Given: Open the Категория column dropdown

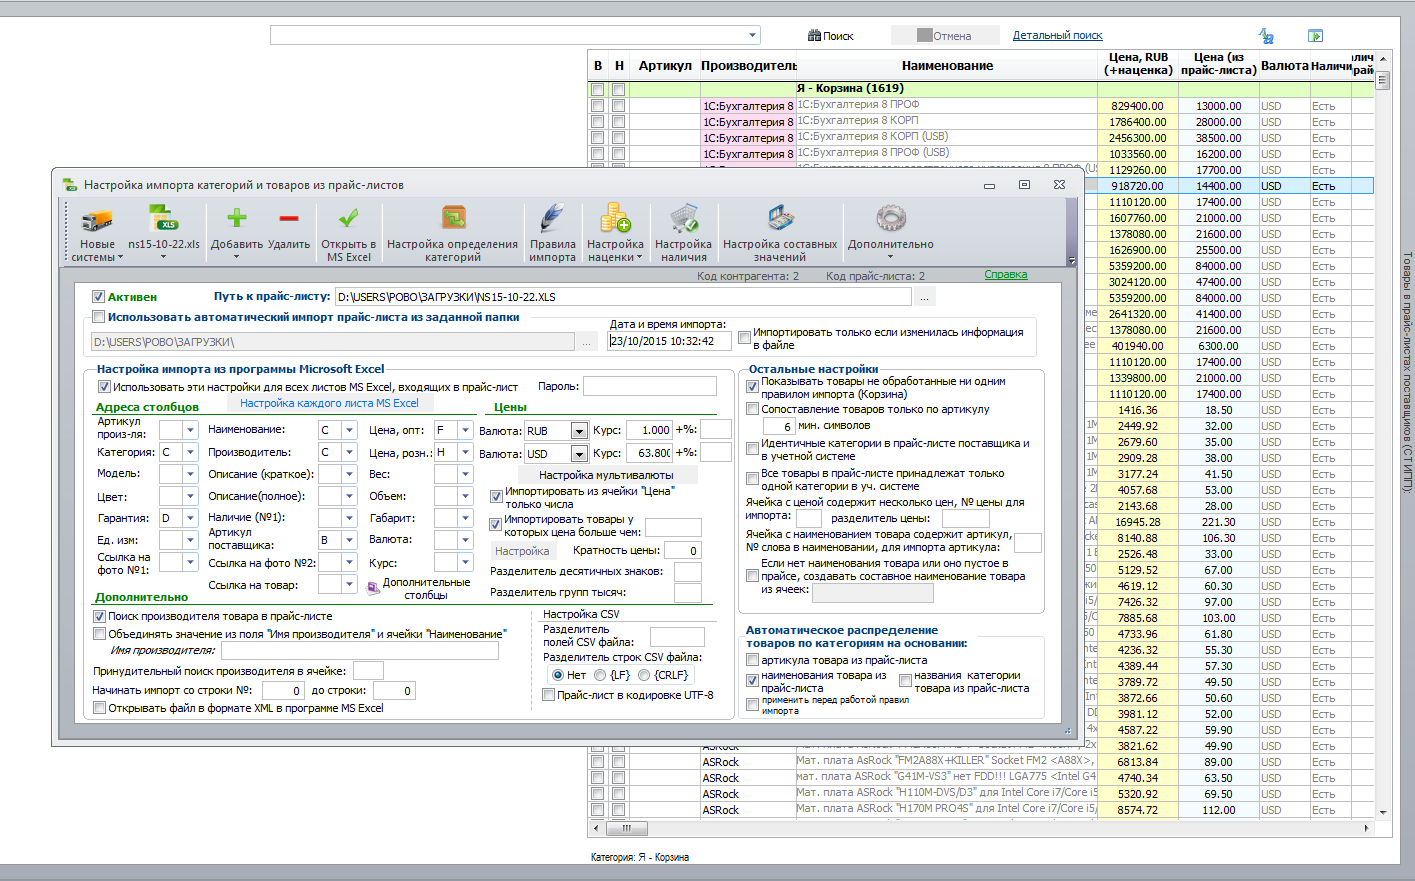Looking at the screenshot, I should pos(190,452).
